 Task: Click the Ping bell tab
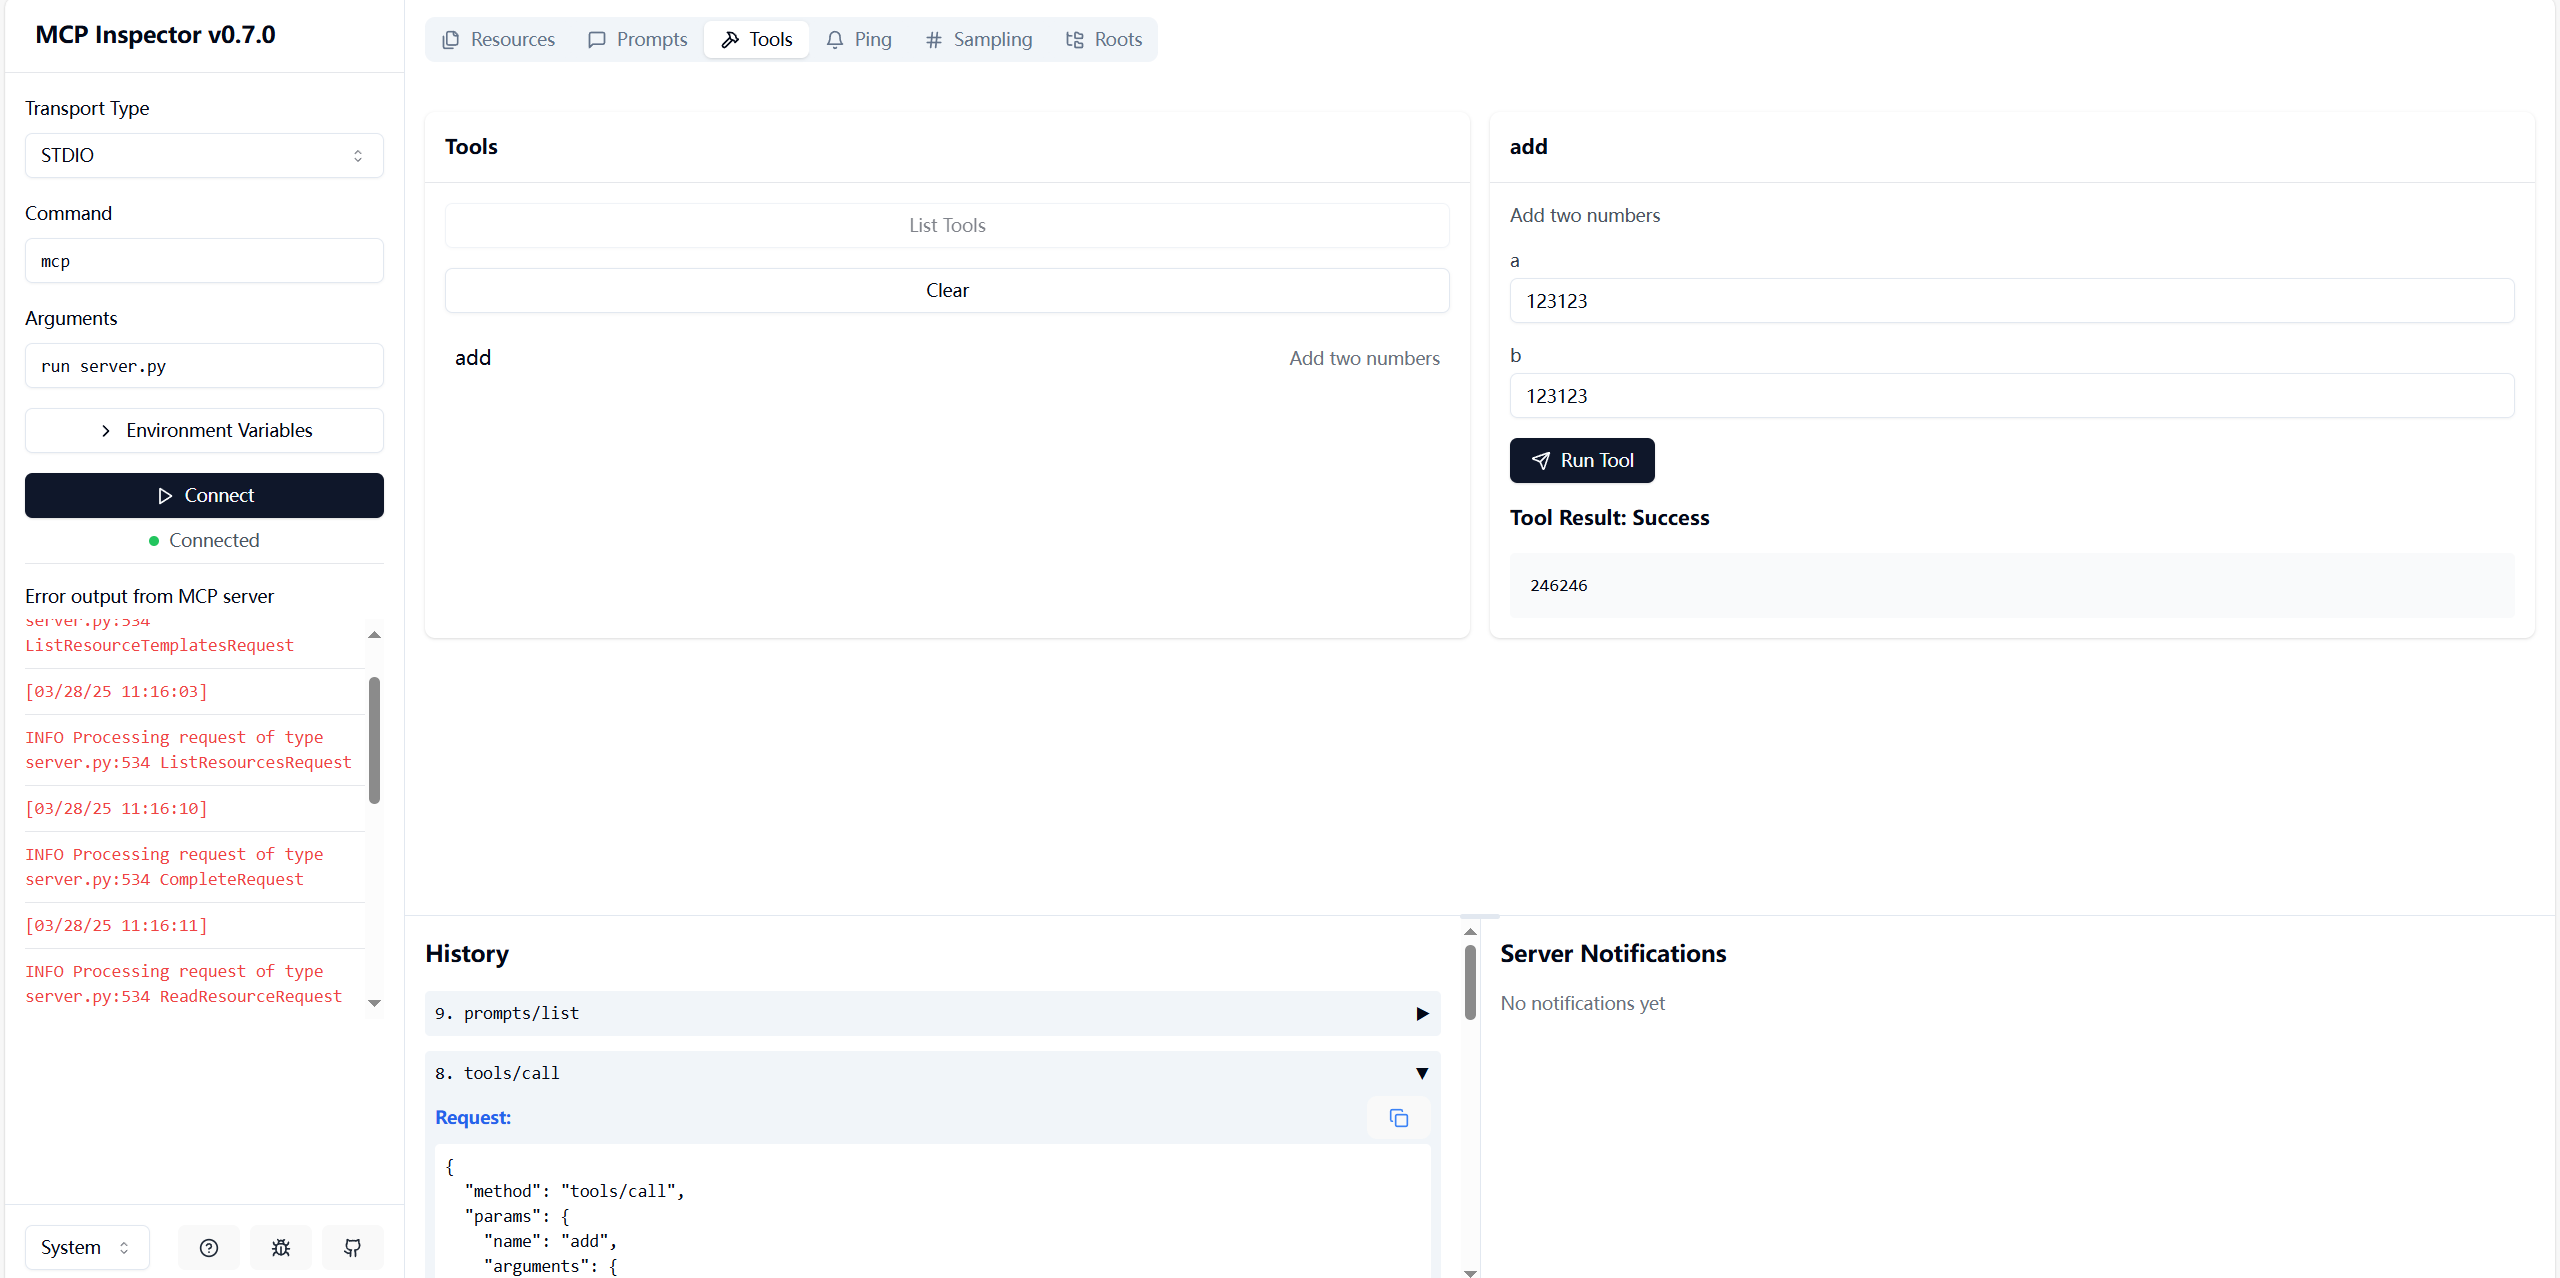[859, 39]
